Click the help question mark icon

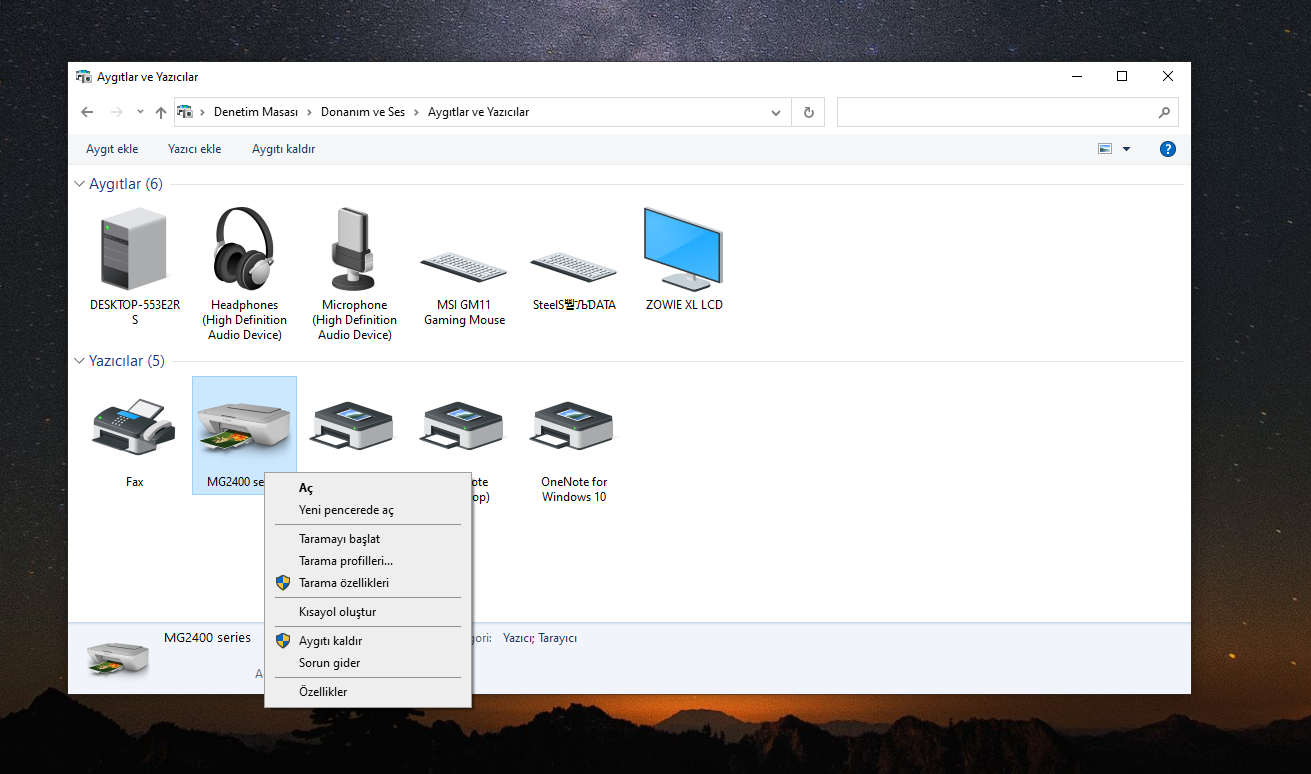[1167, 149]
